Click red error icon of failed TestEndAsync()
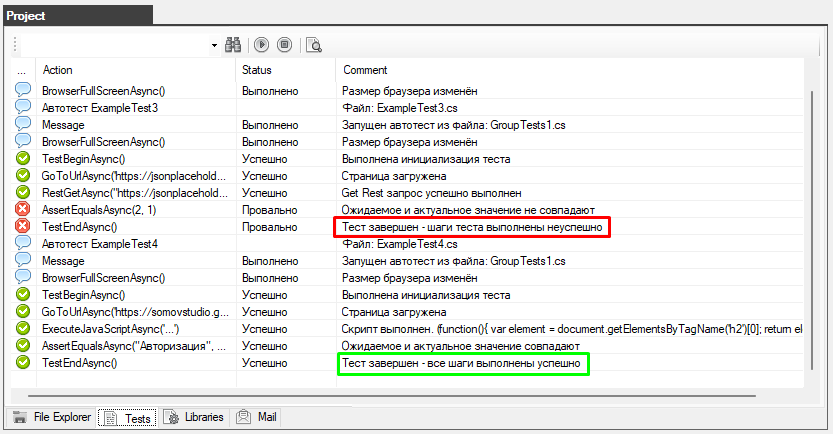The width and height of the screenshot is (833, 434). [23, 227]
